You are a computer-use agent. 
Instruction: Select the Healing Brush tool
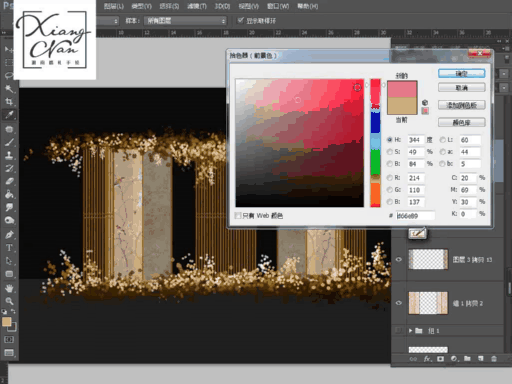(9, 129)
